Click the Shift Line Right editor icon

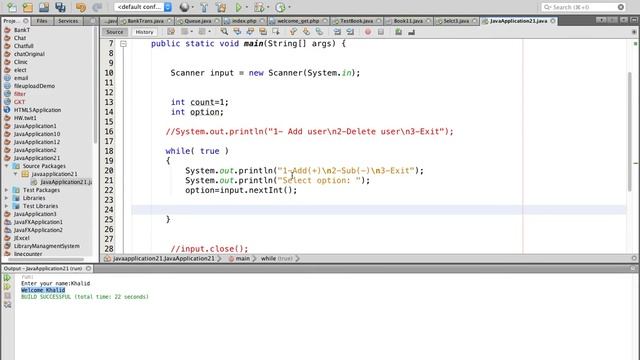(350, 32)
